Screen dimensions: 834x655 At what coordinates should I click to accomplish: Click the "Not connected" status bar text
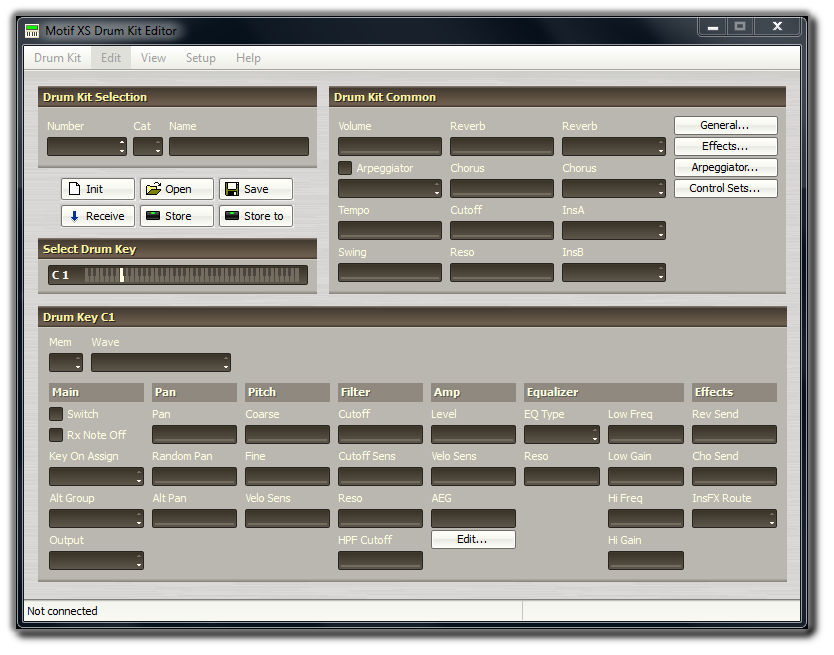tap(62, 611)
